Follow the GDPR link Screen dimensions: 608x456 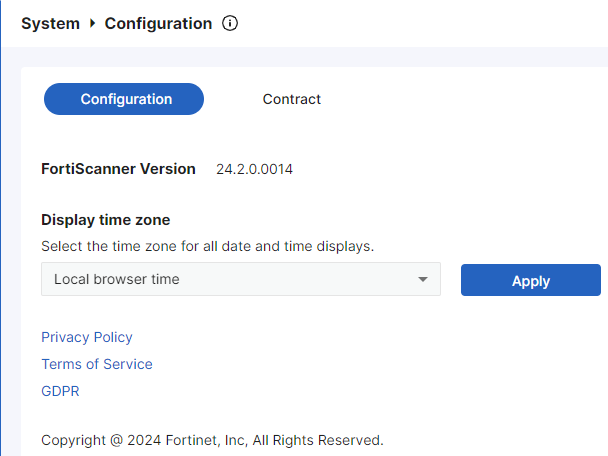coord(60,391)
